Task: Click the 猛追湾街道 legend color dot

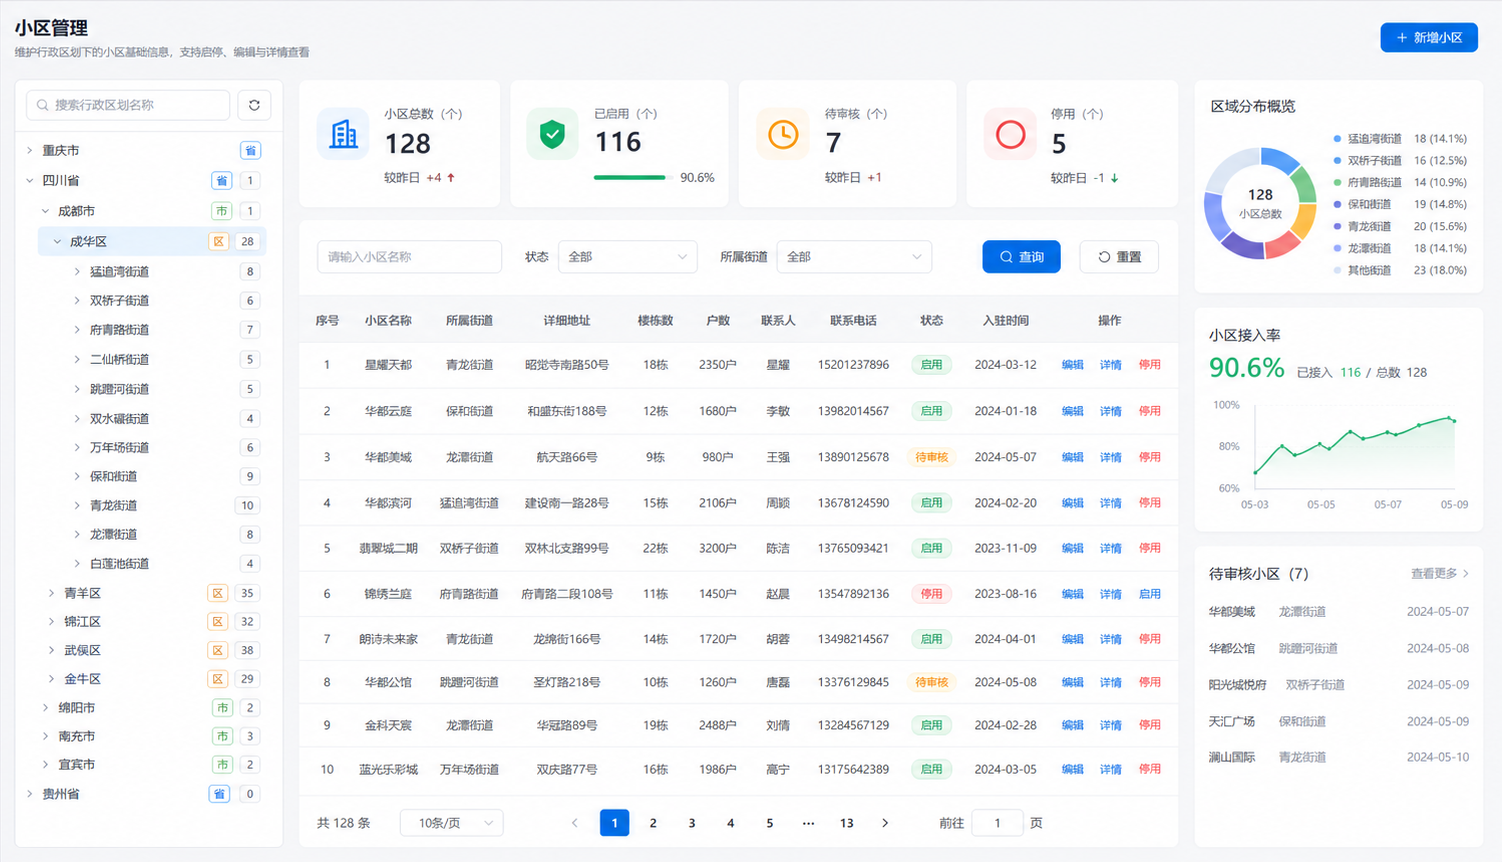Action: (x=1337, y=139)
